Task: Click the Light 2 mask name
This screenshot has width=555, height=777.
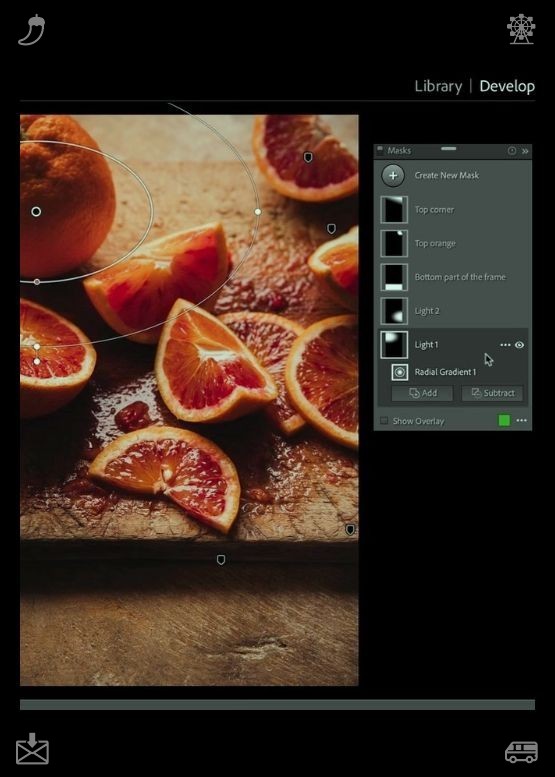Action: click(427, 311)
